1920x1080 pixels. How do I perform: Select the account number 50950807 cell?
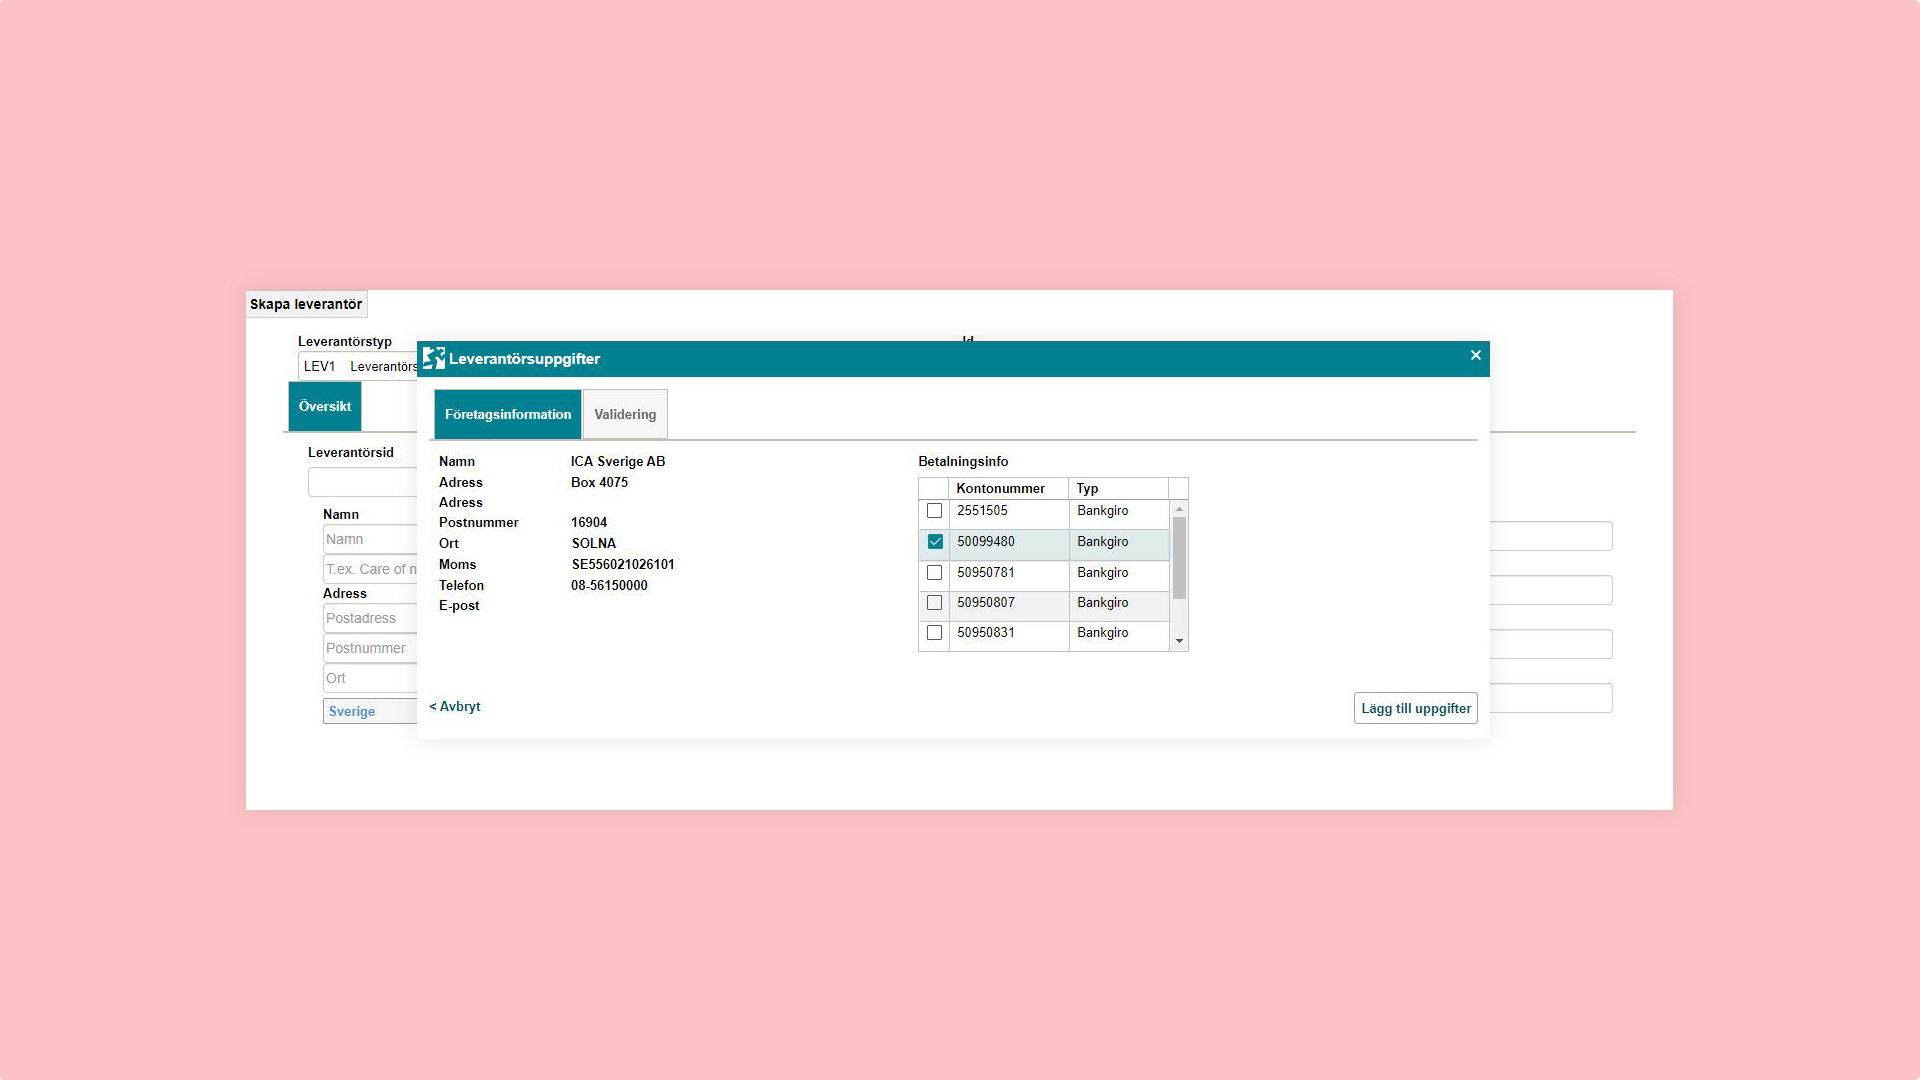pos(1009,605)
